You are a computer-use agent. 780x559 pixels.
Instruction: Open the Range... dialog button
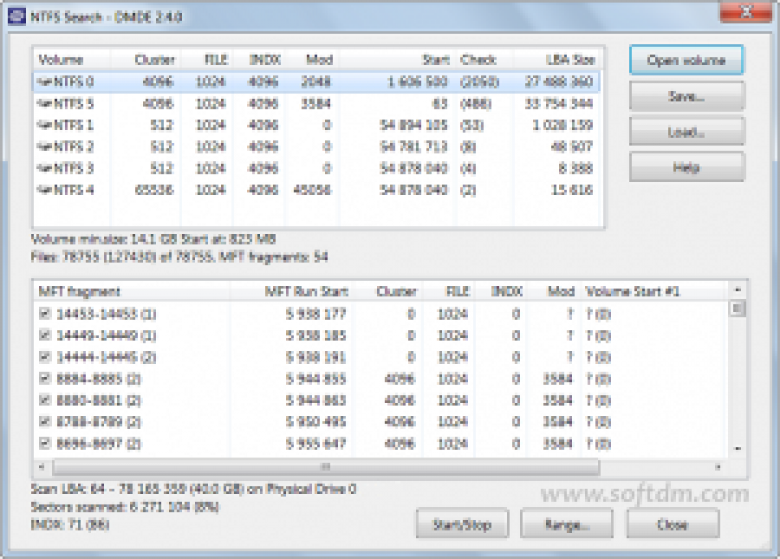pyautogui.click(x=567, y=524)
